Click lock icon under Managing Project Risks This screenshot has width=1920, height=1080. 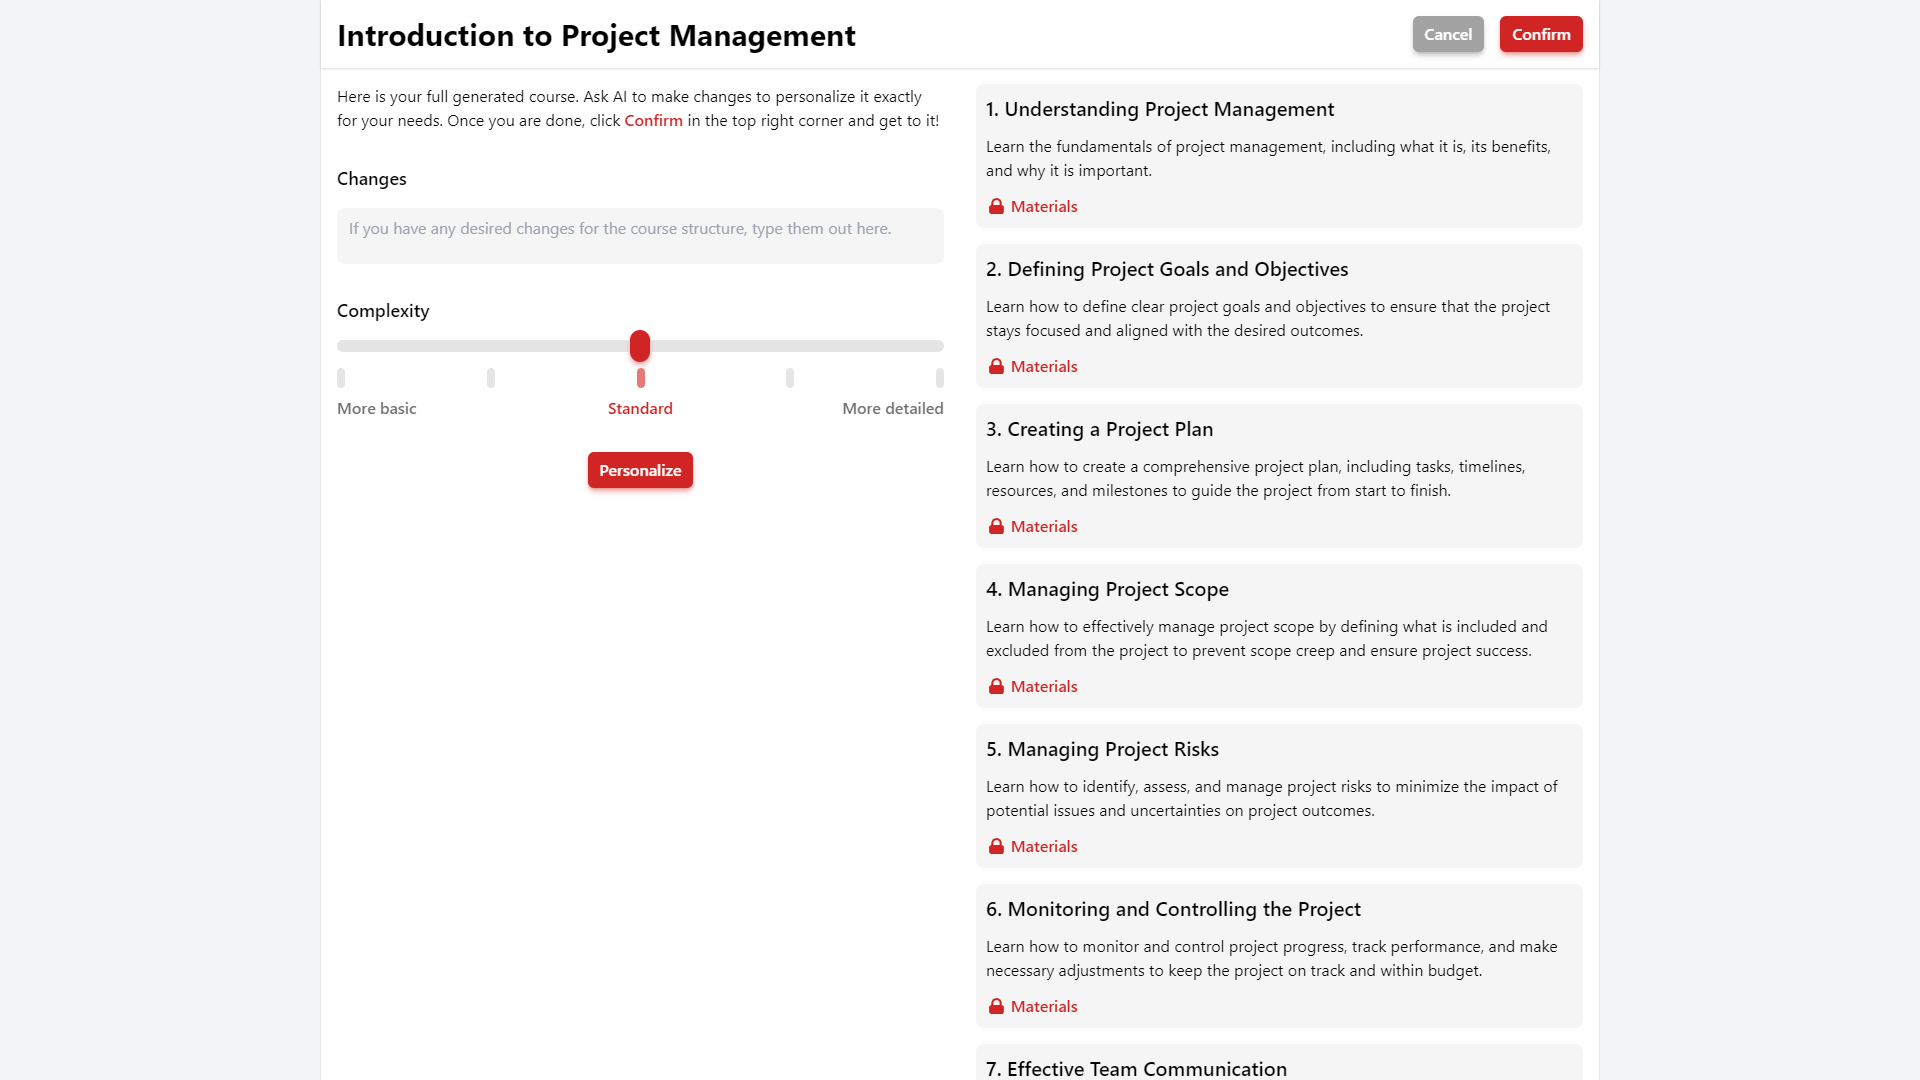(996, 847)
